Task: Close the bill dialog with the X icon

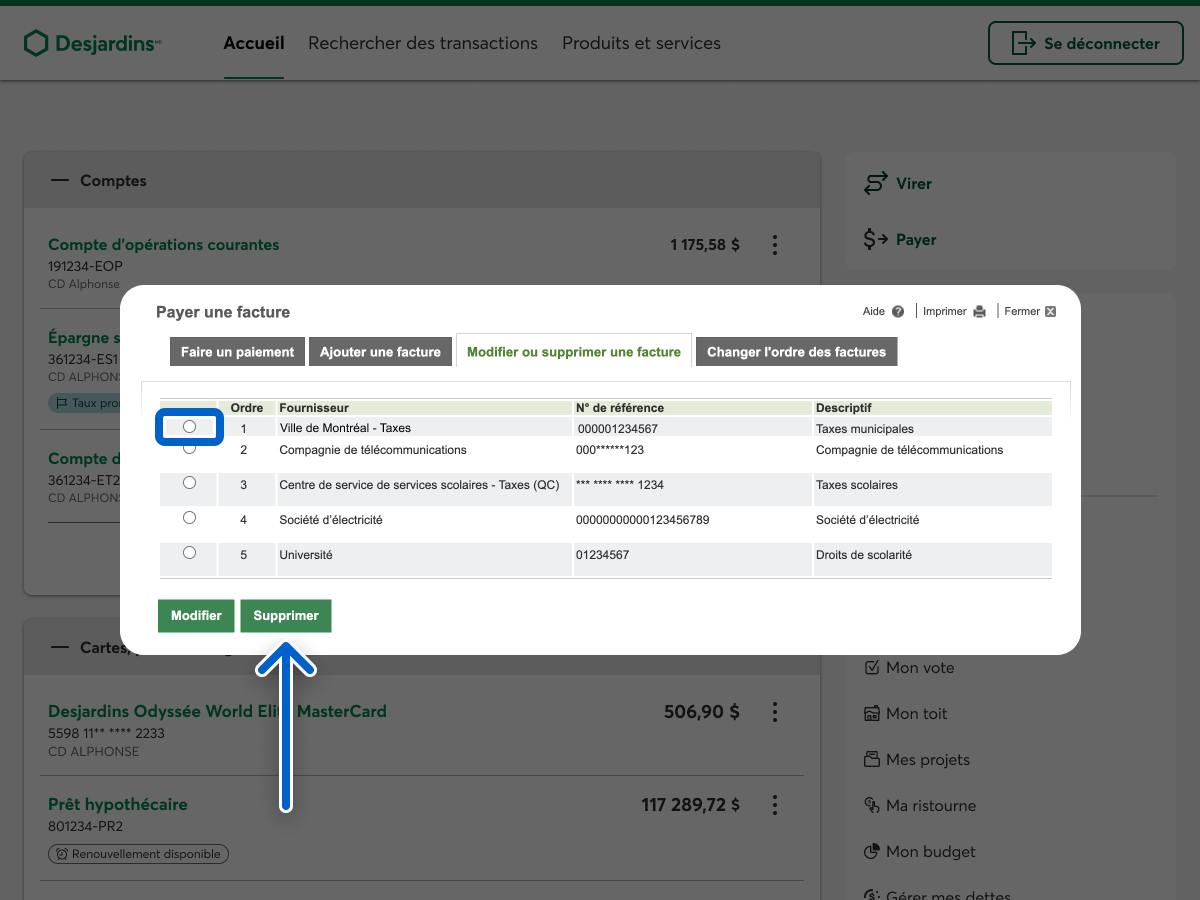Action: 1050,312
